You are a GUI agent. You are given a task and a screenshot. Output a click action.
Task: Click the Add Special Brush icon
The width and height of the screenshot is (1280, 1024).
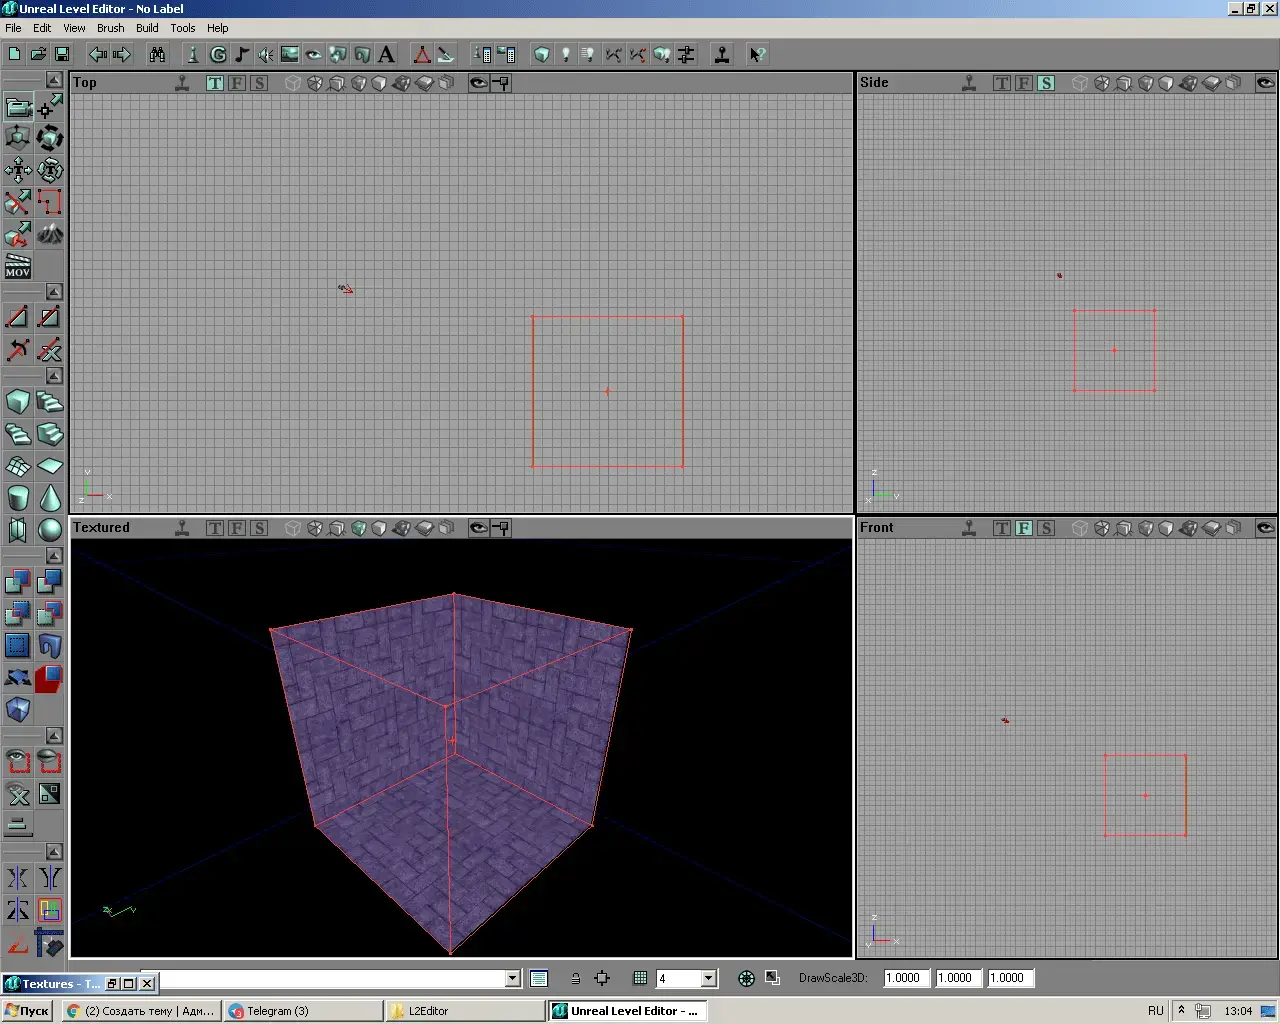[18, 645]
